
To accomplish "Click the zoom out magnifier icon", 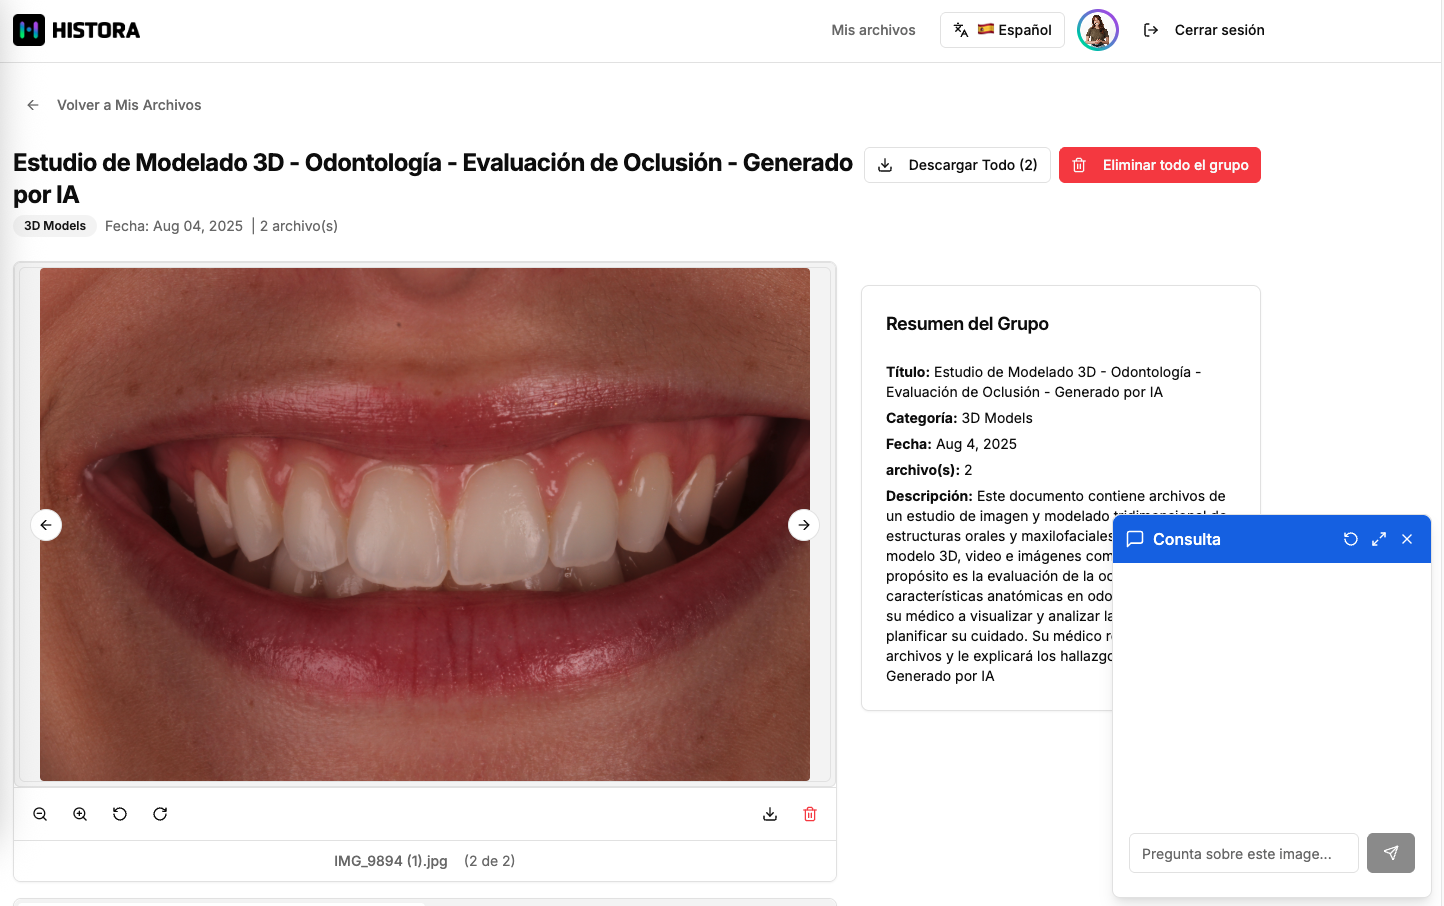I will [40, 814].
